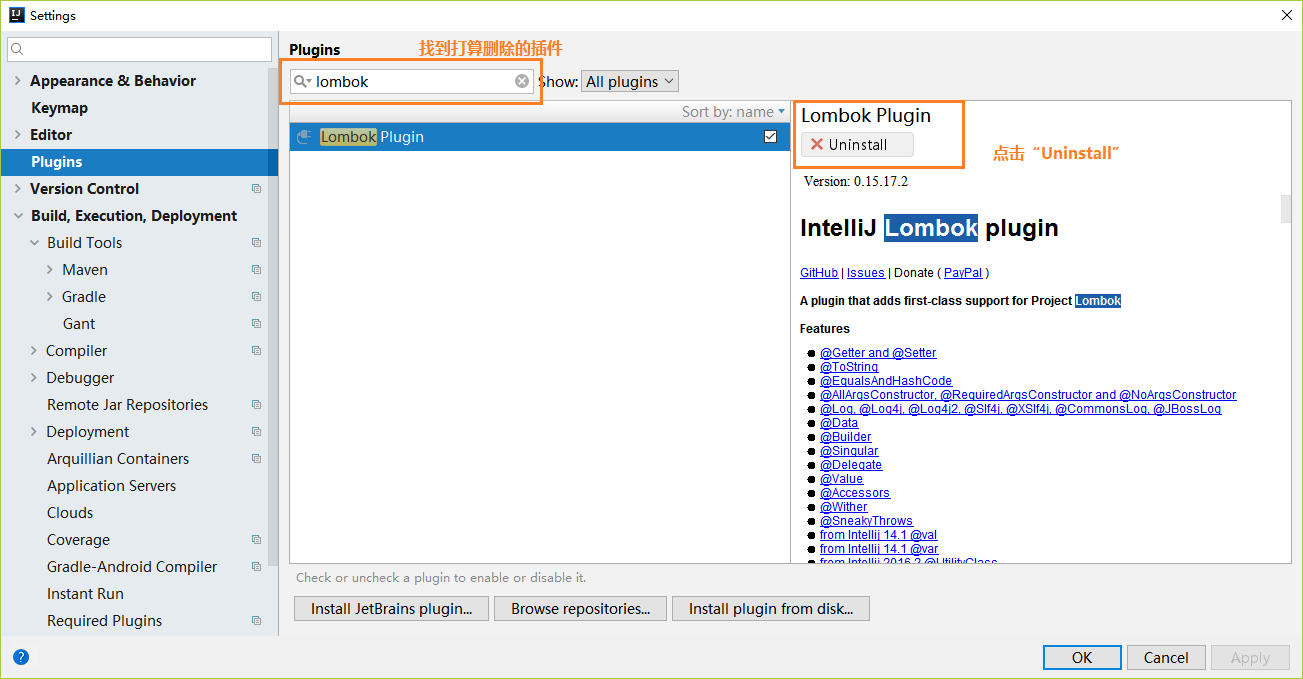Click project-level icon beside Deployment
Viewport: 1303px width, 679px height.
257,432
